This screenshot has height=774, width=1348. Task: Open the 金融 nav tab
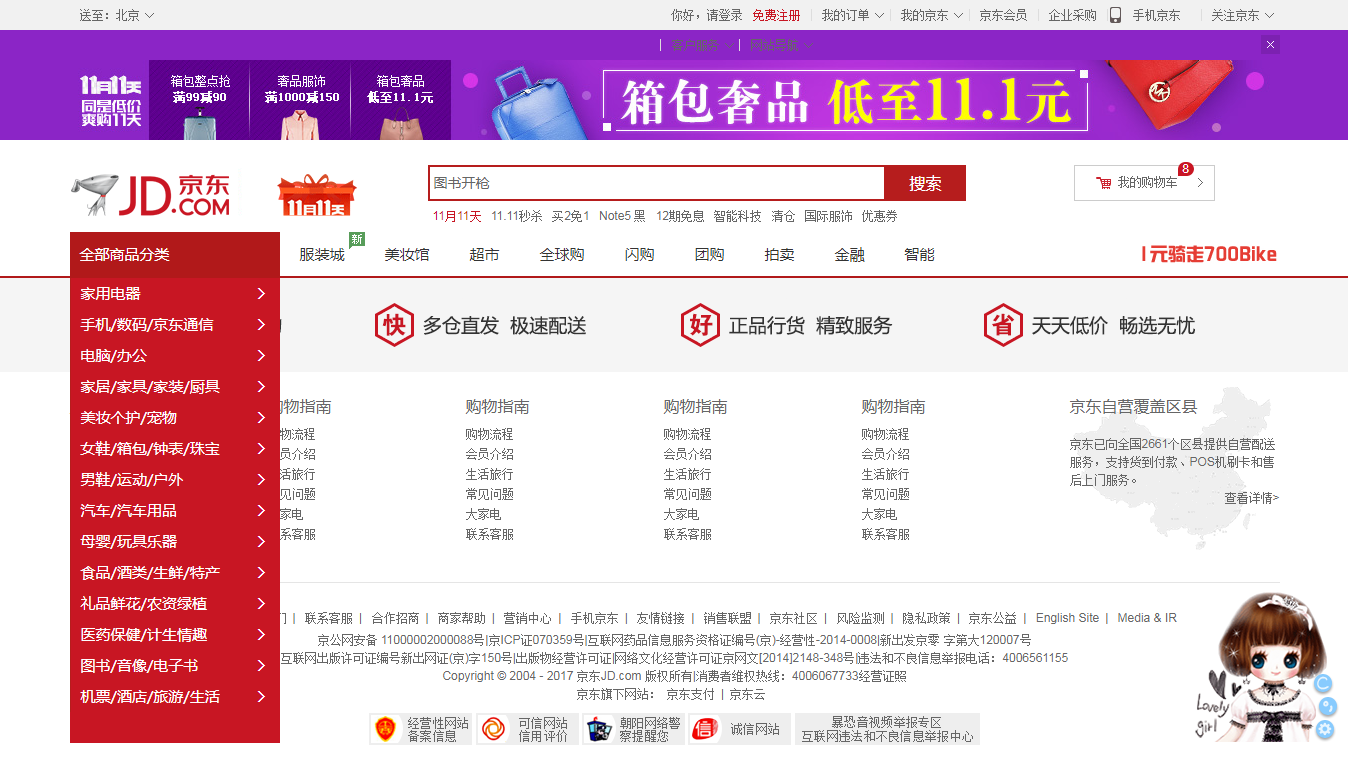pyautogui.click(x=849, y=255)
